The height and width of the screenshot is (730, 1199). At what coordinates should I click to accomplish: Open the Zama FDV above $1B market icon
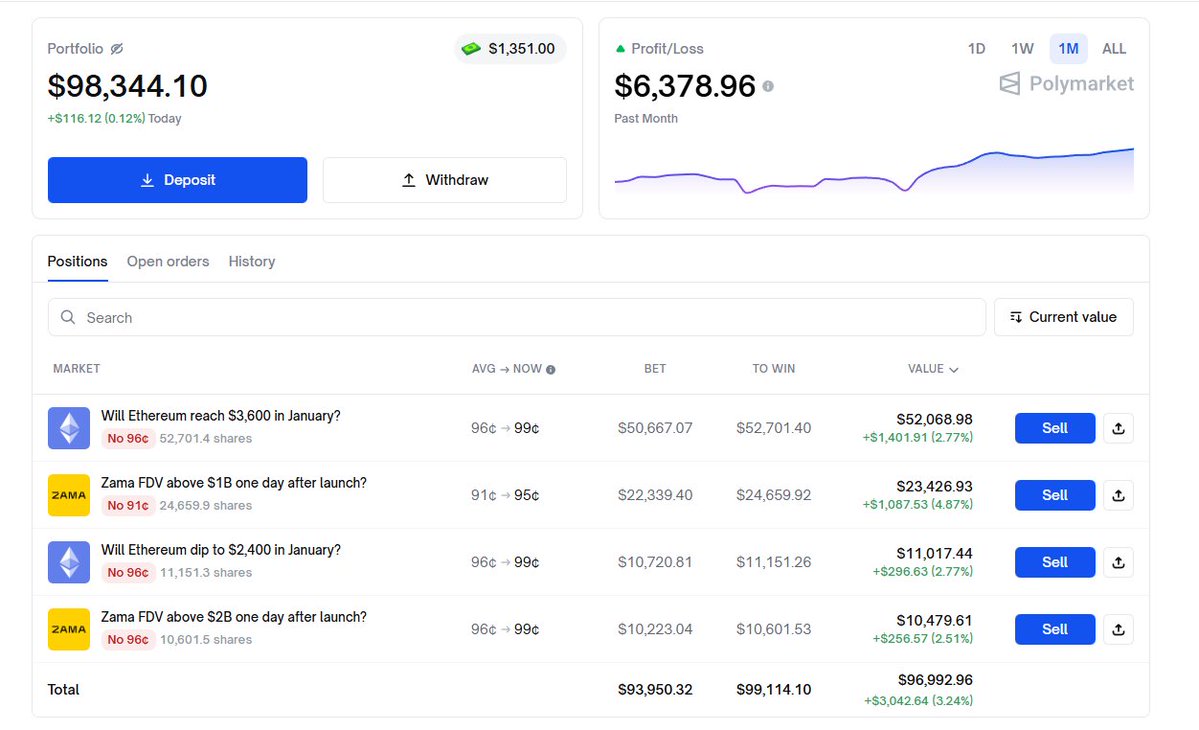[69, 495]
